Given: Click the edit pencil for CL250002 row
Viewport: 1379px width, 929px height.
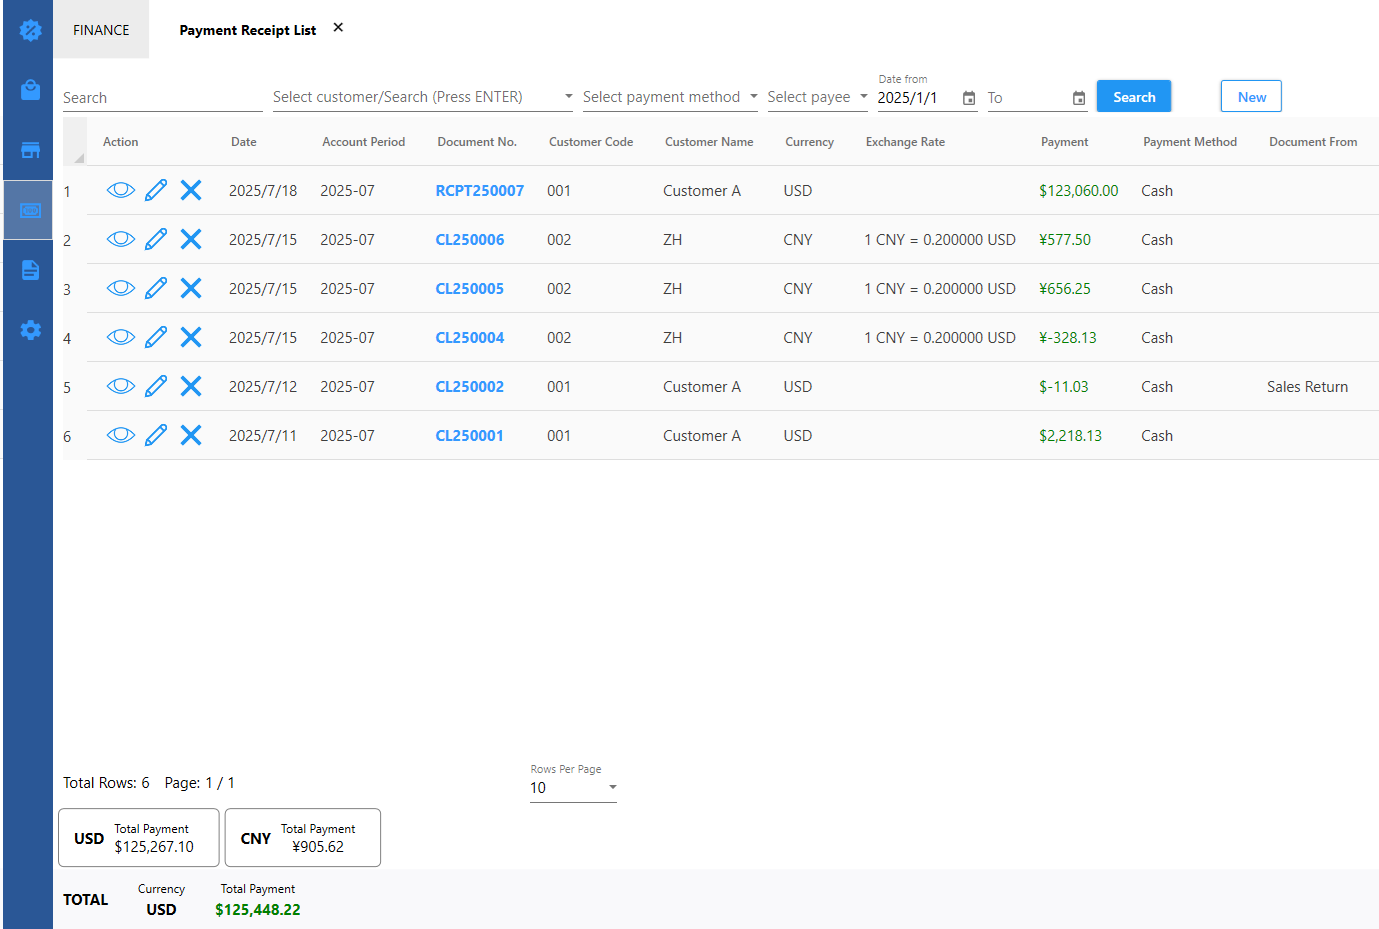Looking at the screenshot, I should click(156, 386).
